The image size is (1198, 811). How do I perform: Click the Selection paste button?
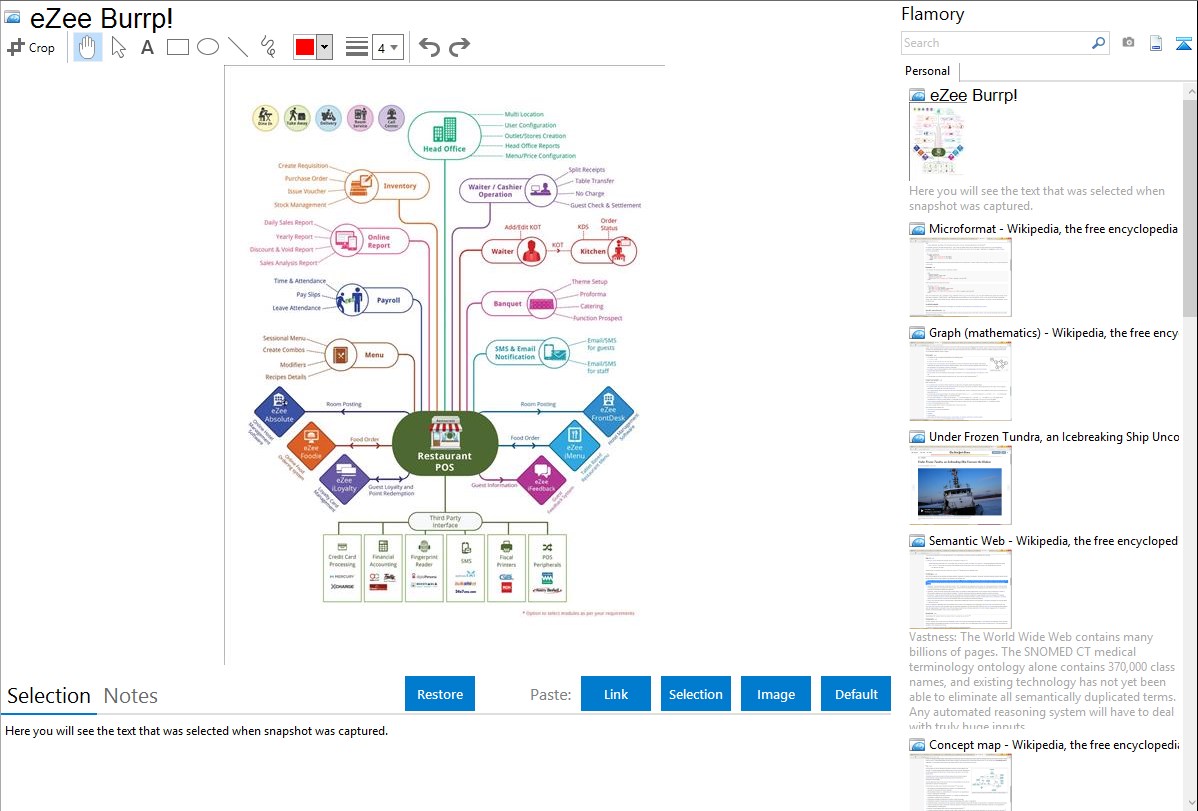[696, 694]
